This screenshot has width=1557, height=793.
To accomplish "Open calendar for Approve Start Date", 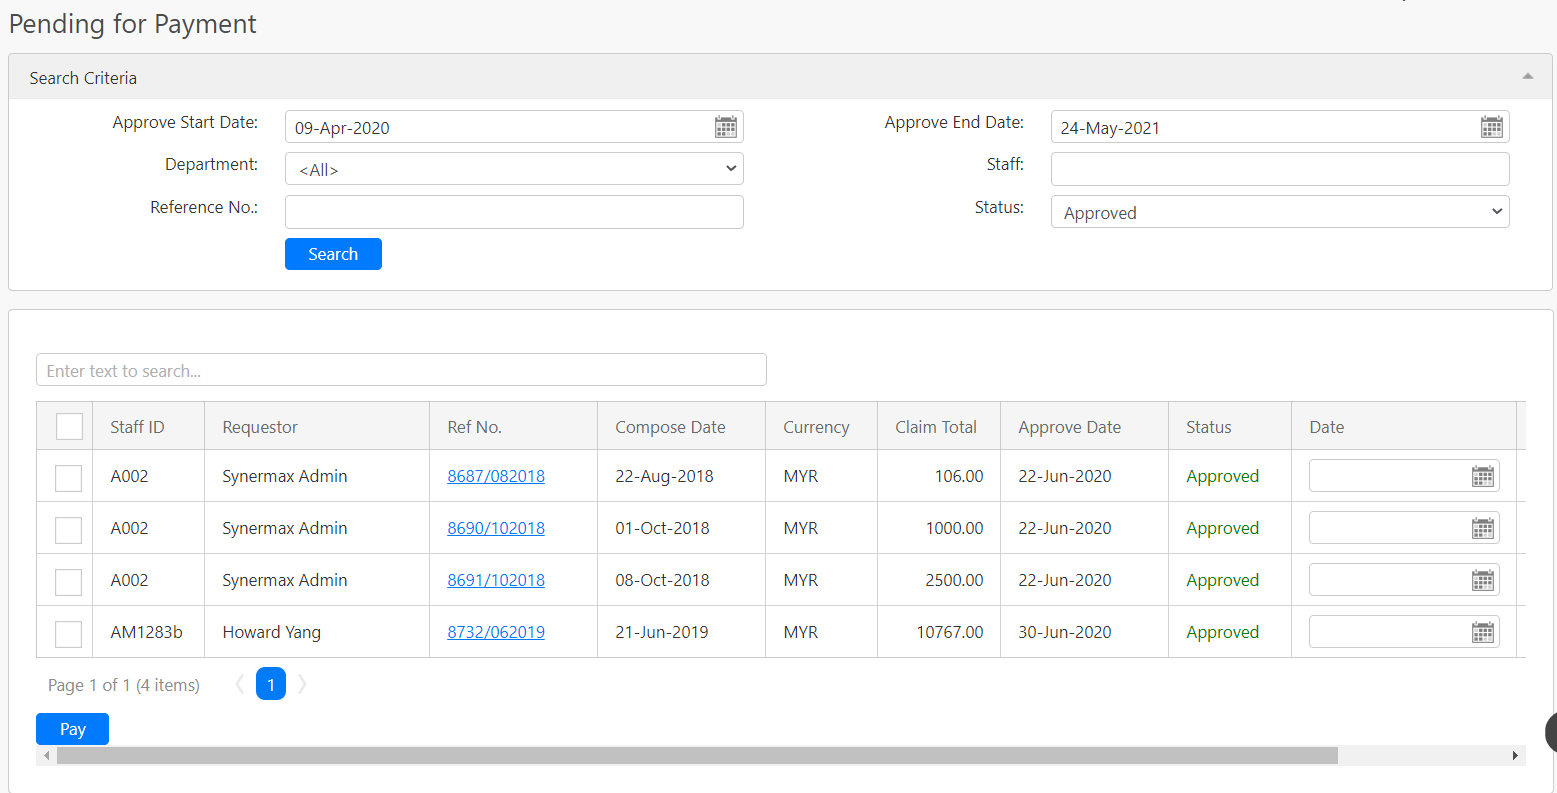I will (x=726, y=127).
